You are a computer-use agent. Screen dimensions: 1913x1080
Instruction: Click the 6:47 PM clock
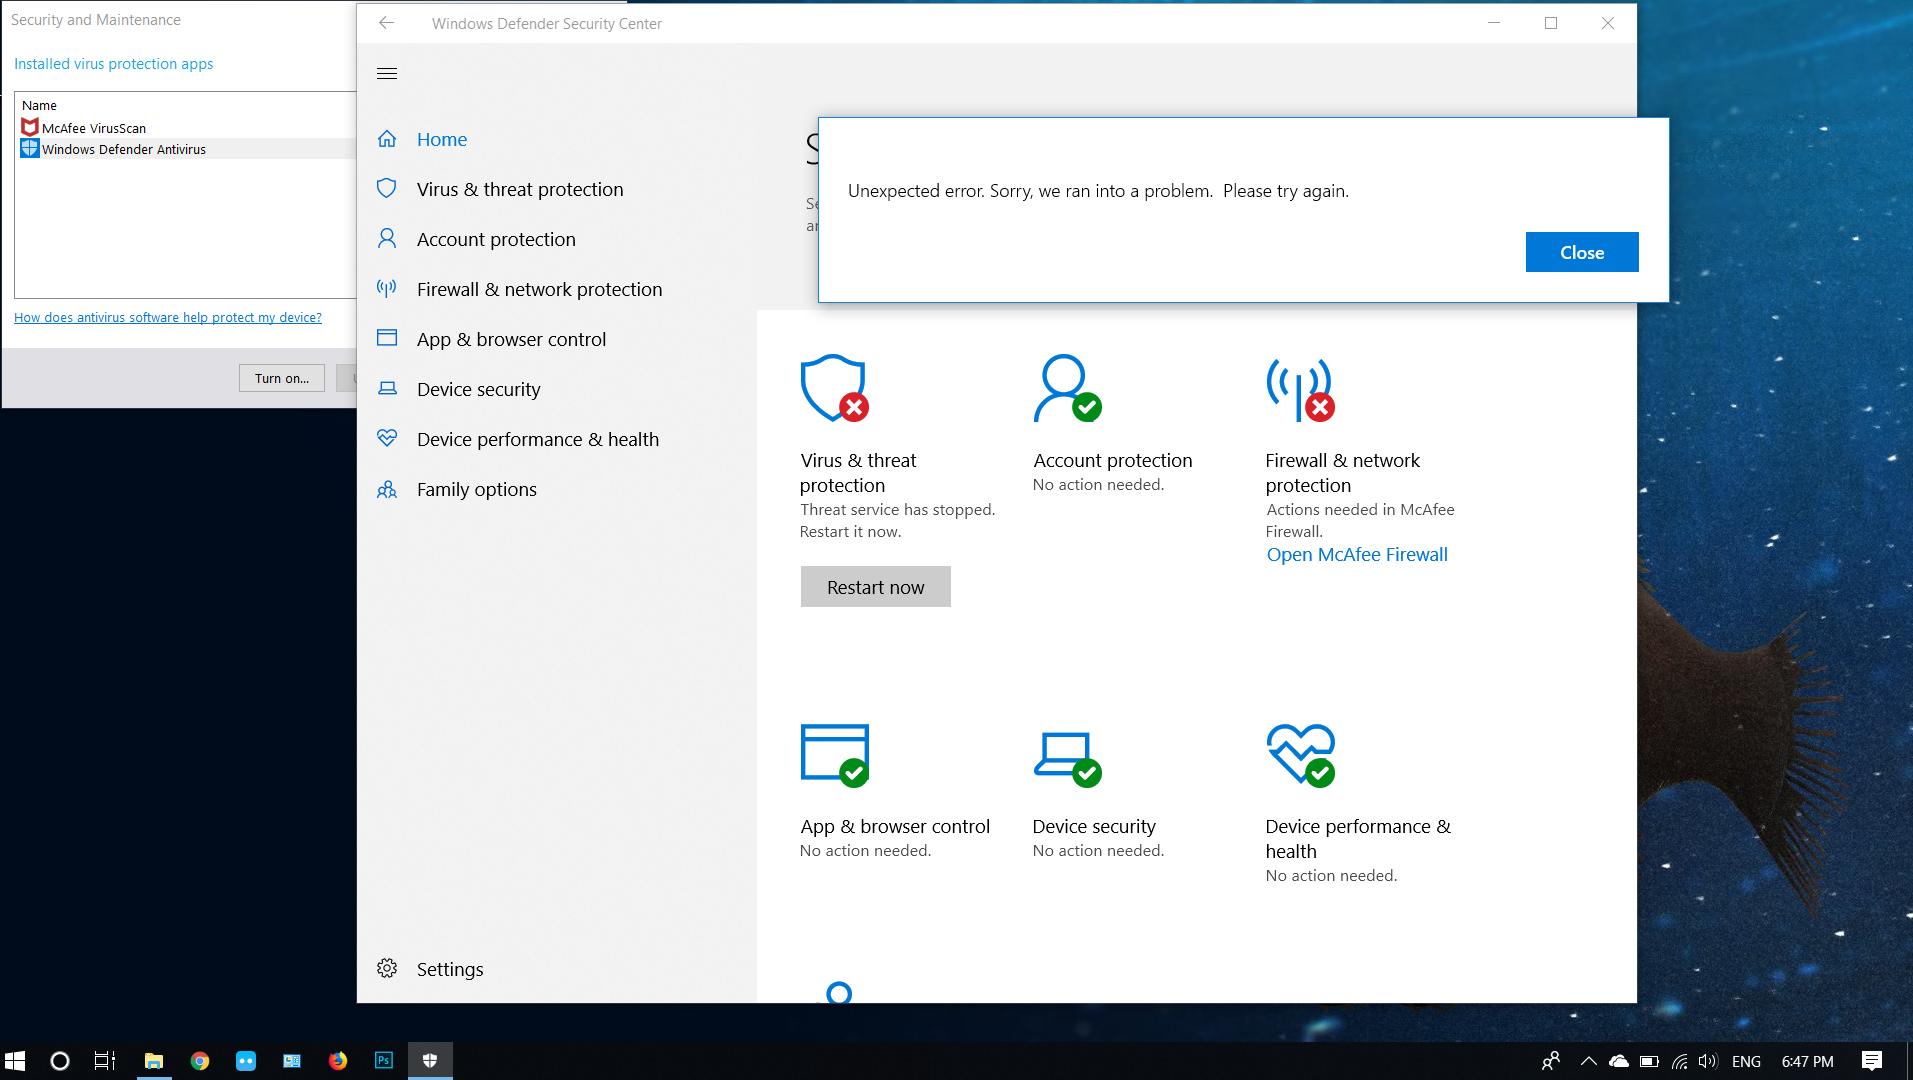(x=1808, y=1061)
